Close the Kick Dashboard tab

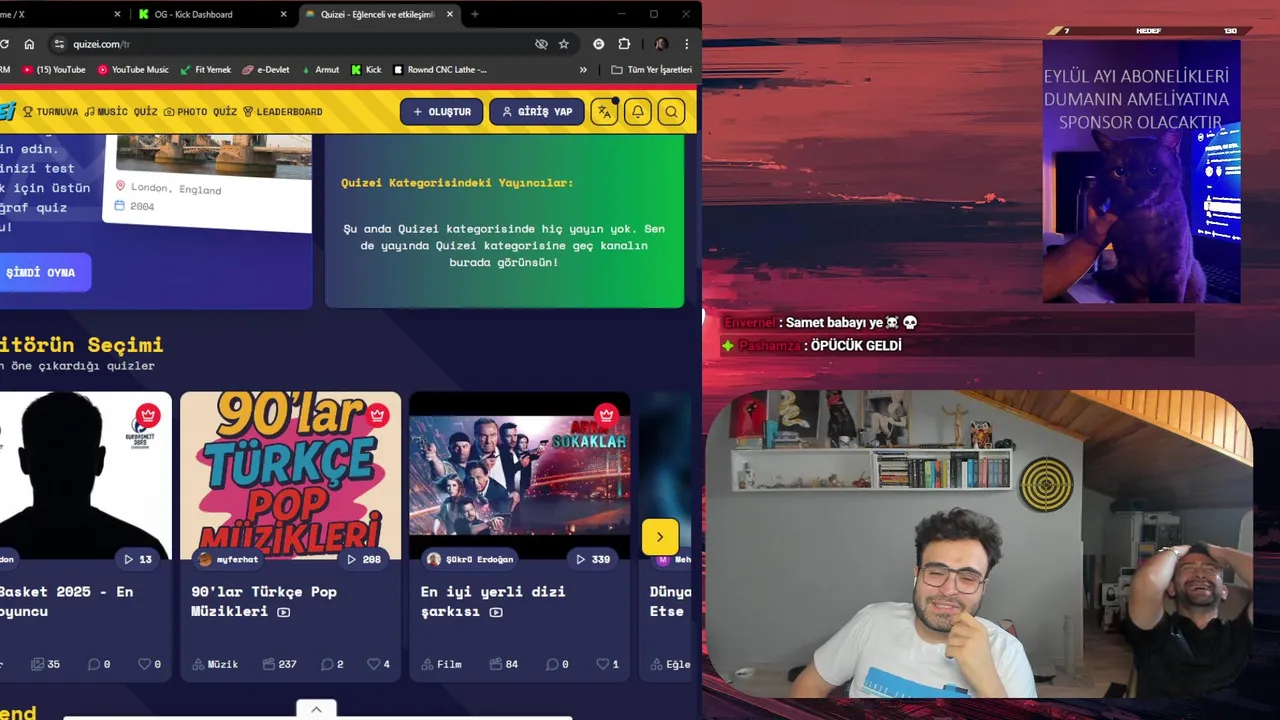coord(283,14)
